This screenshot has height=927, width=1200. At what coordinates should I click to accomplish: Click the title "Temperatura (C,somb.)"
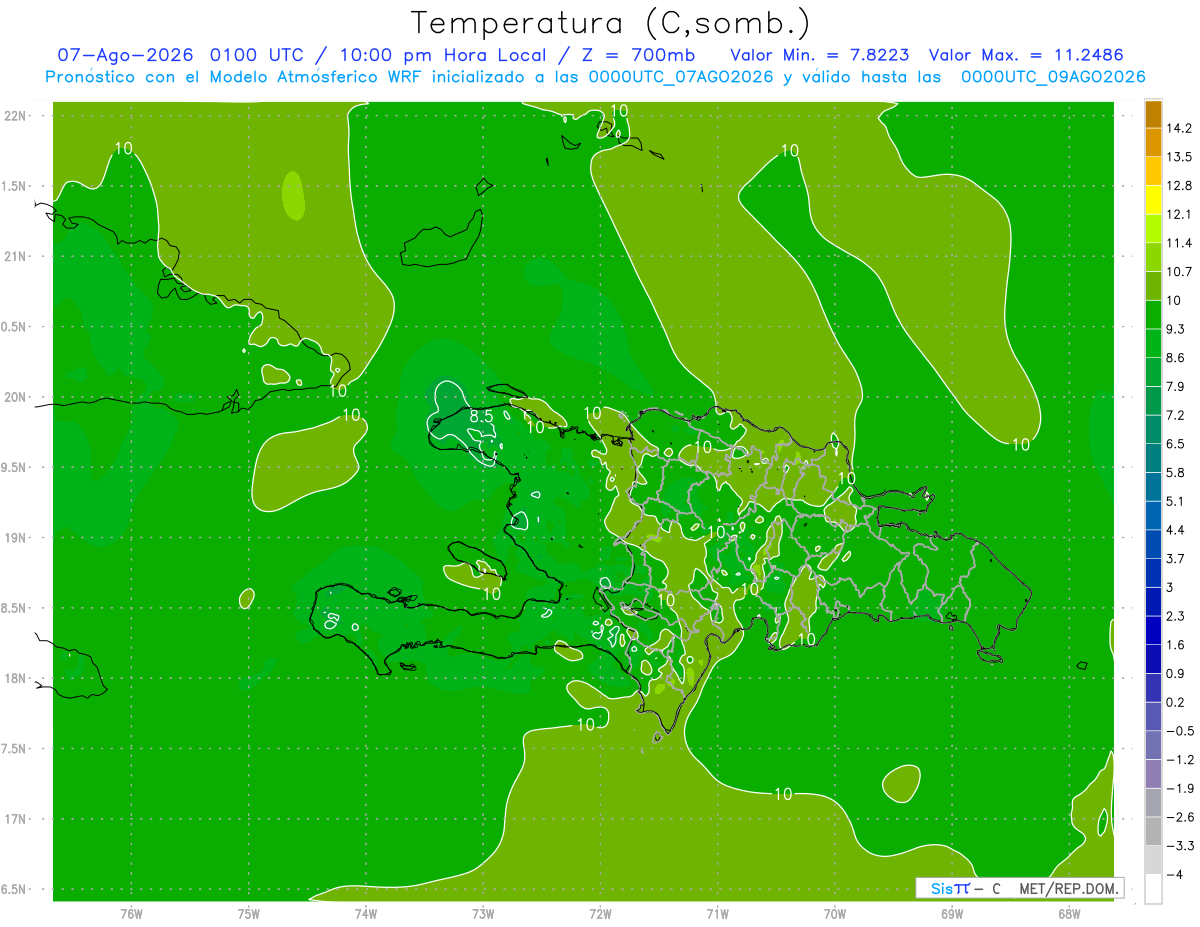coord(610,22)
